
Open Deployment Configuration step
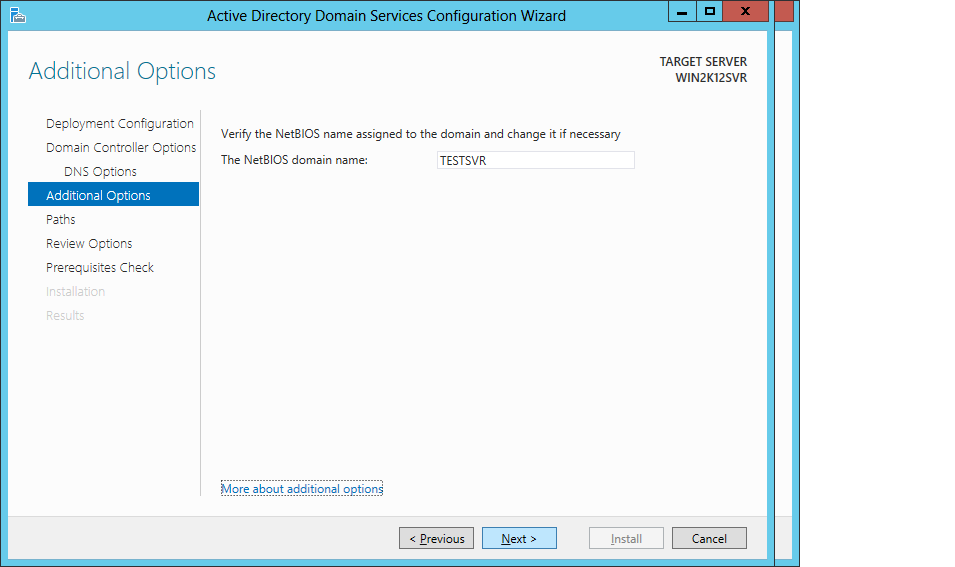click(119, 124)
